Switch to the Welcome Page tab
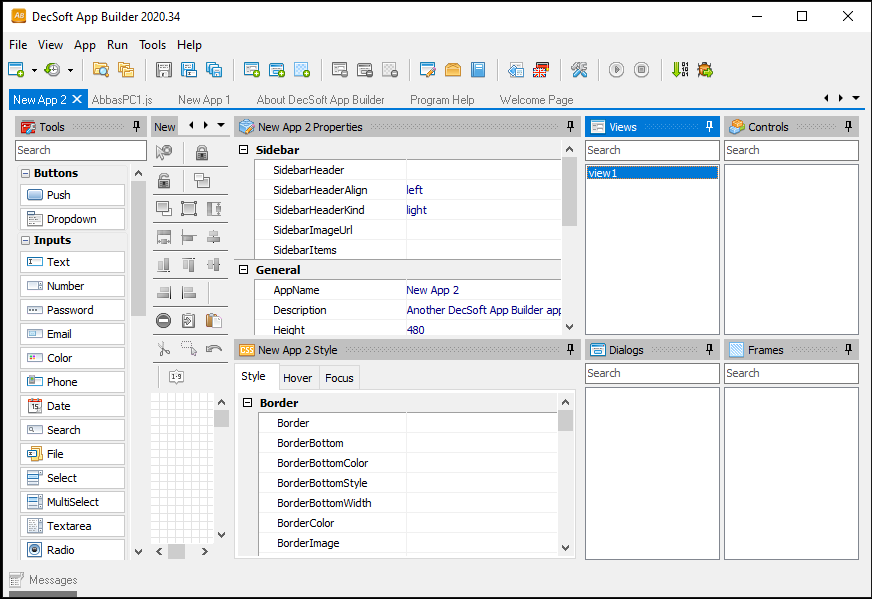 [536, 100]
